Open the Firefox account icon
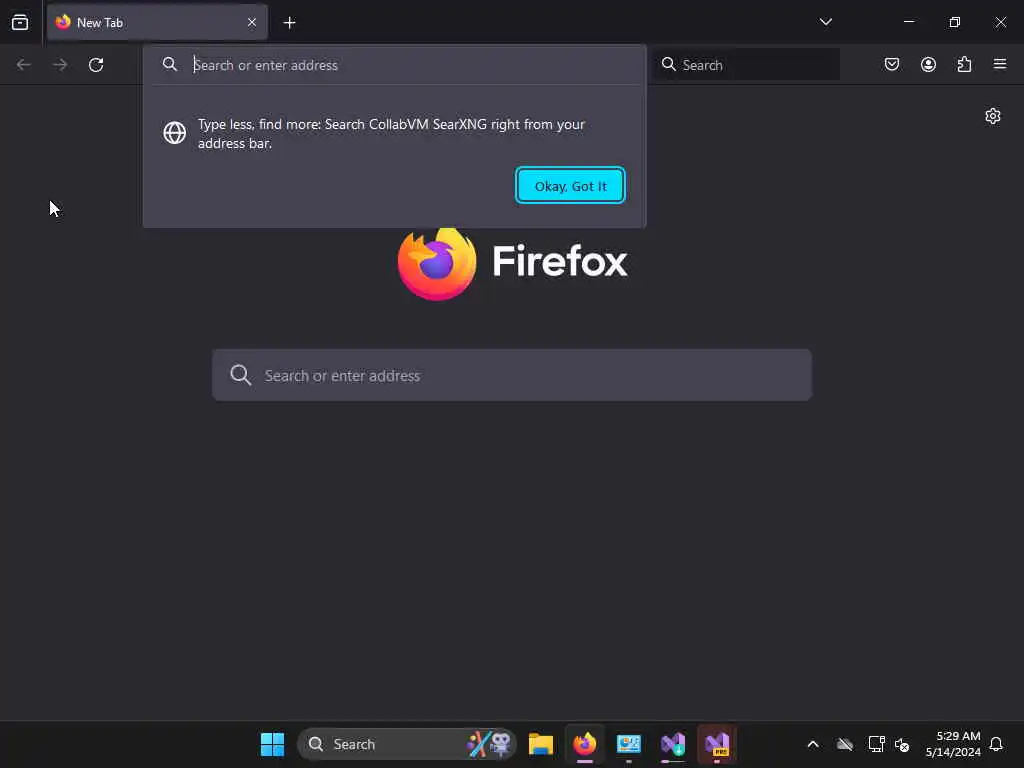The height and width of the screenshot is (768, 1024). point(928,64)
